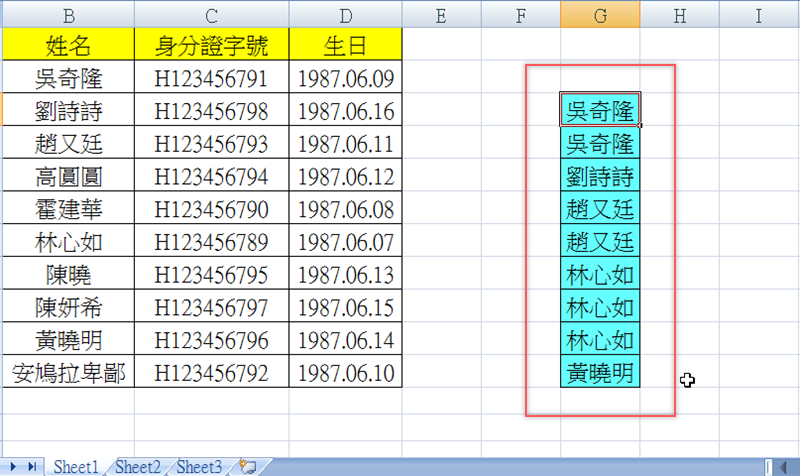Select the 安鳩拉卑鄙 name cell

(x=68, y=372)
